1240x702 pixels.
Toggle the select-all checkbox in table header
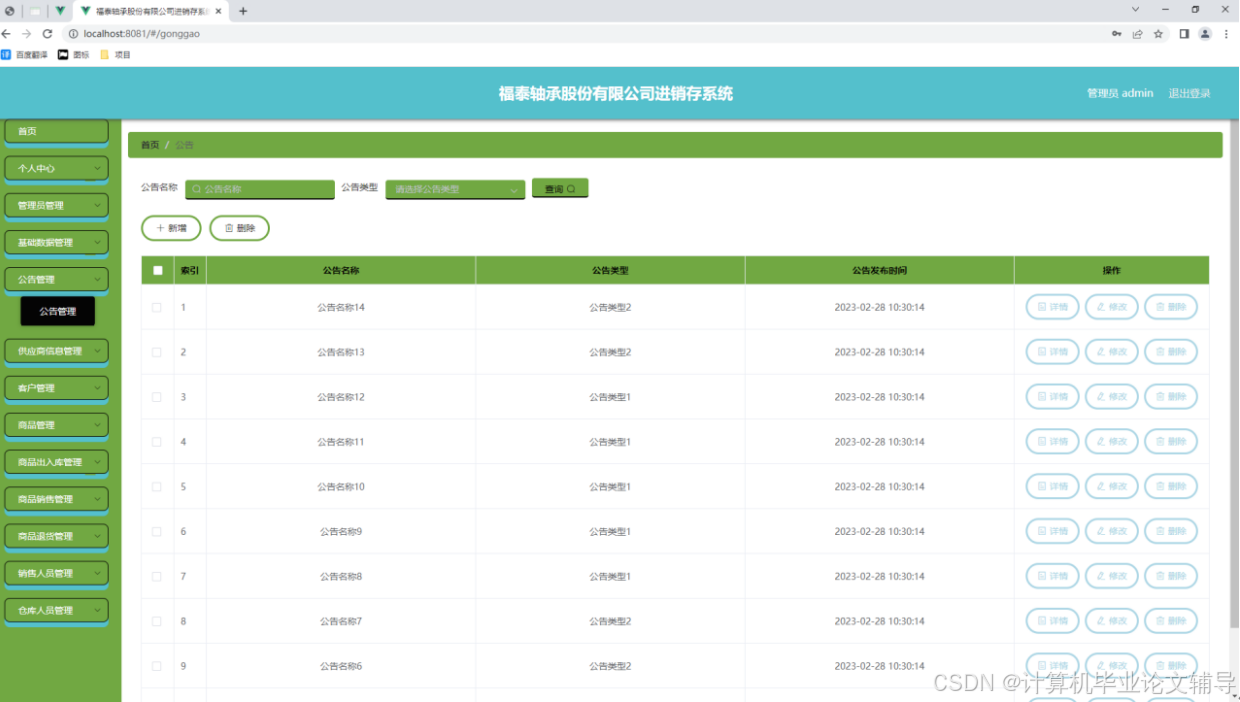point(157,270)
